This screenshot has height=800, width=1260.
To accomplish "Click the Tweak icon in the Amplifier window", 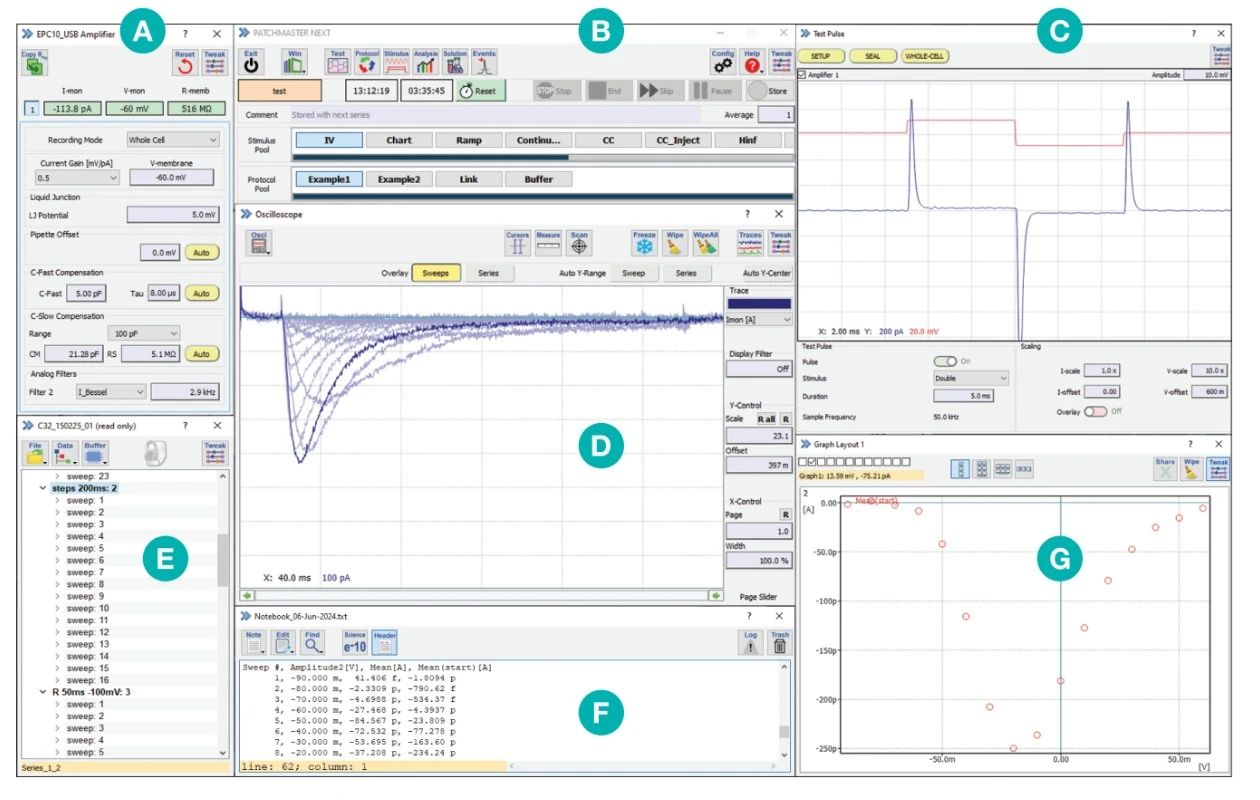I will pos(214,62).
